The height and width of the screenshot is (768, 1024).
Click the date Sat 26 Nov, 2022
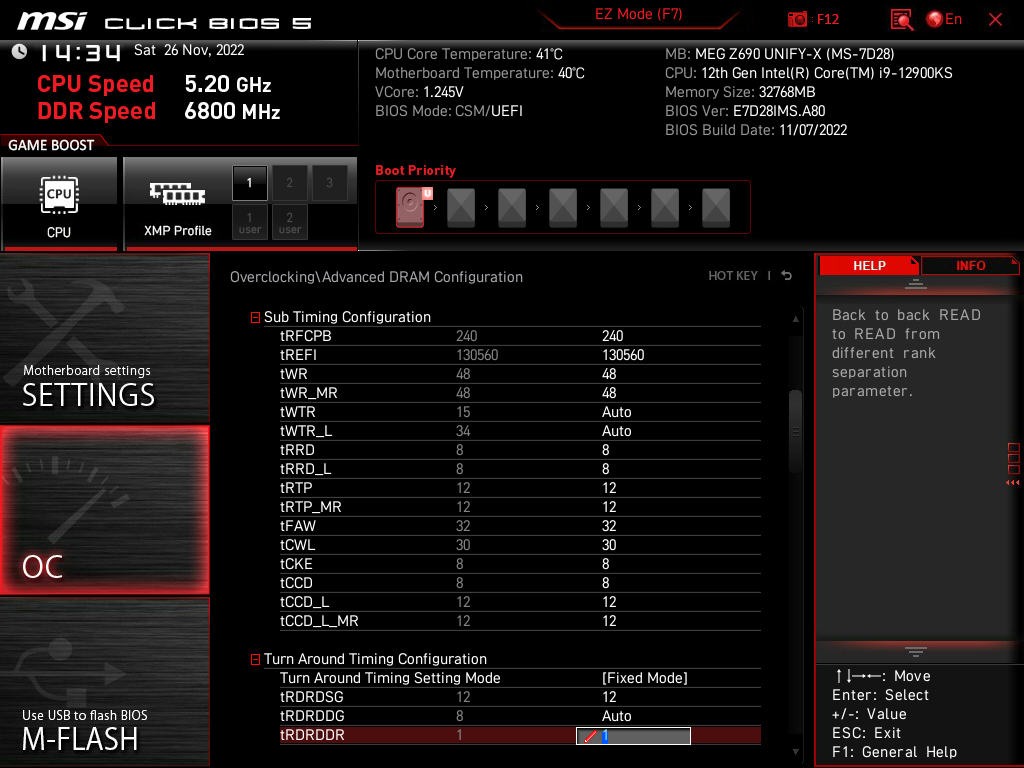(189, 50)
